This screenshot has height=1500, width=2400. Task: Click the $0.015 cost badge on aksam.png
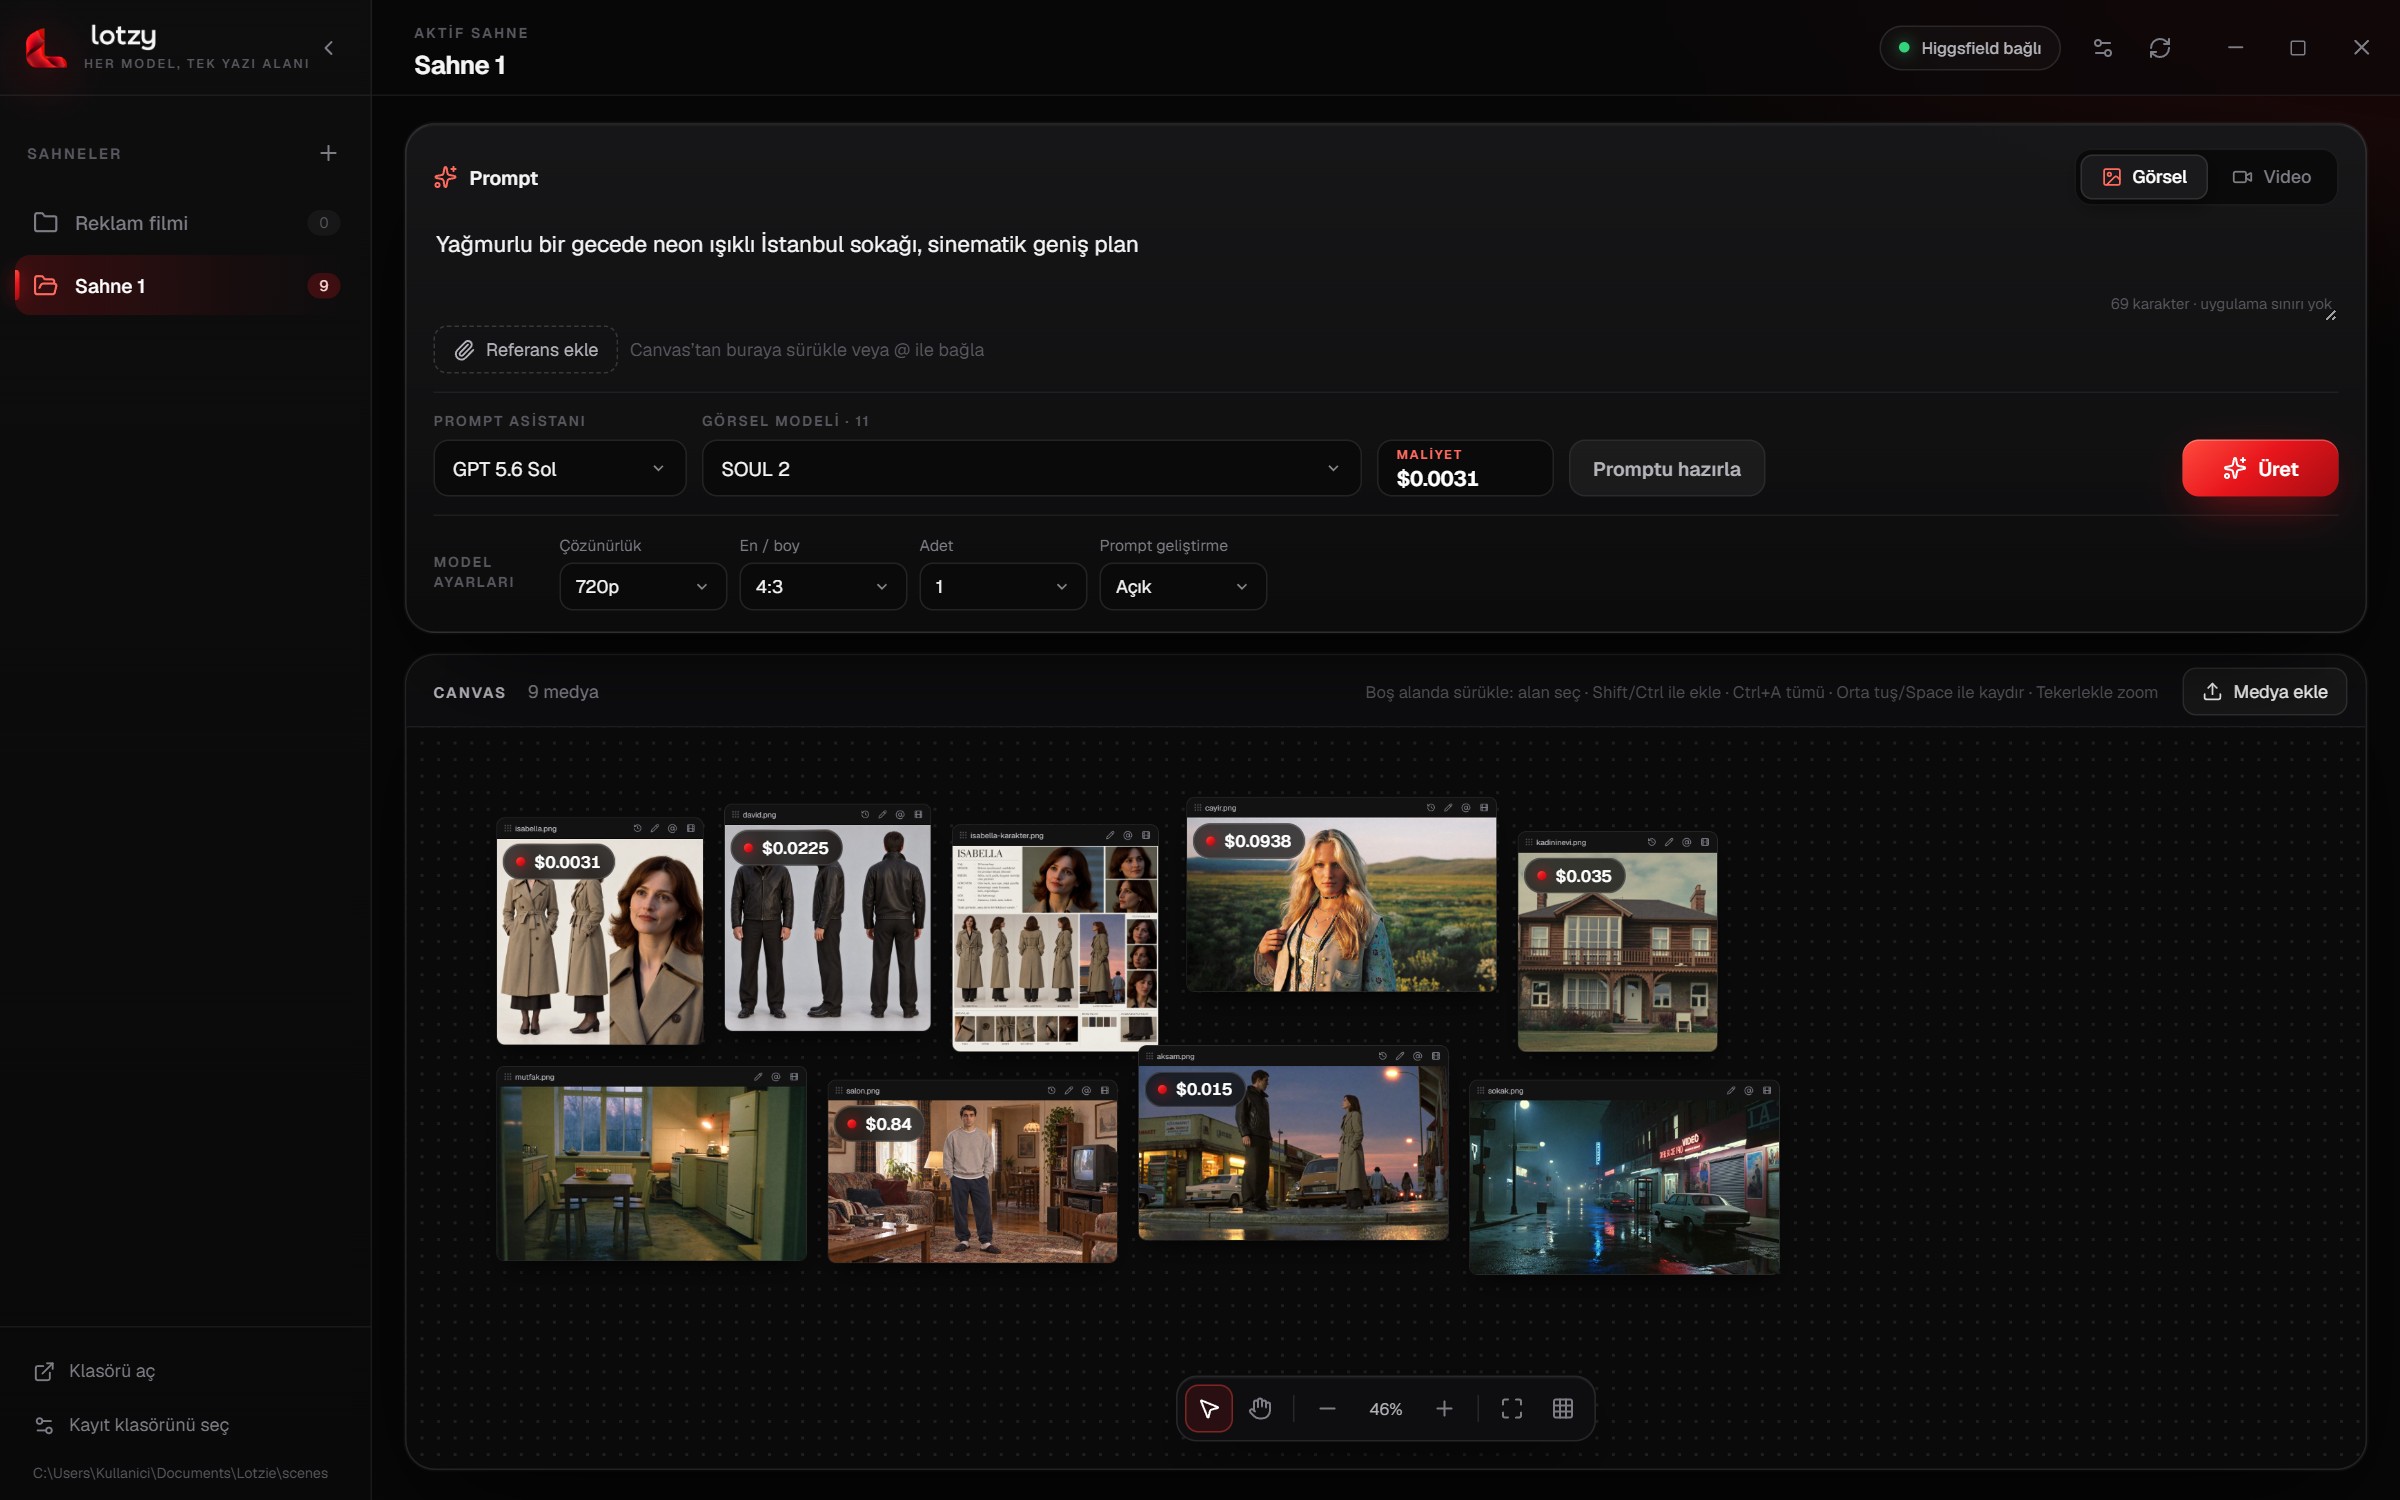1194,1089
